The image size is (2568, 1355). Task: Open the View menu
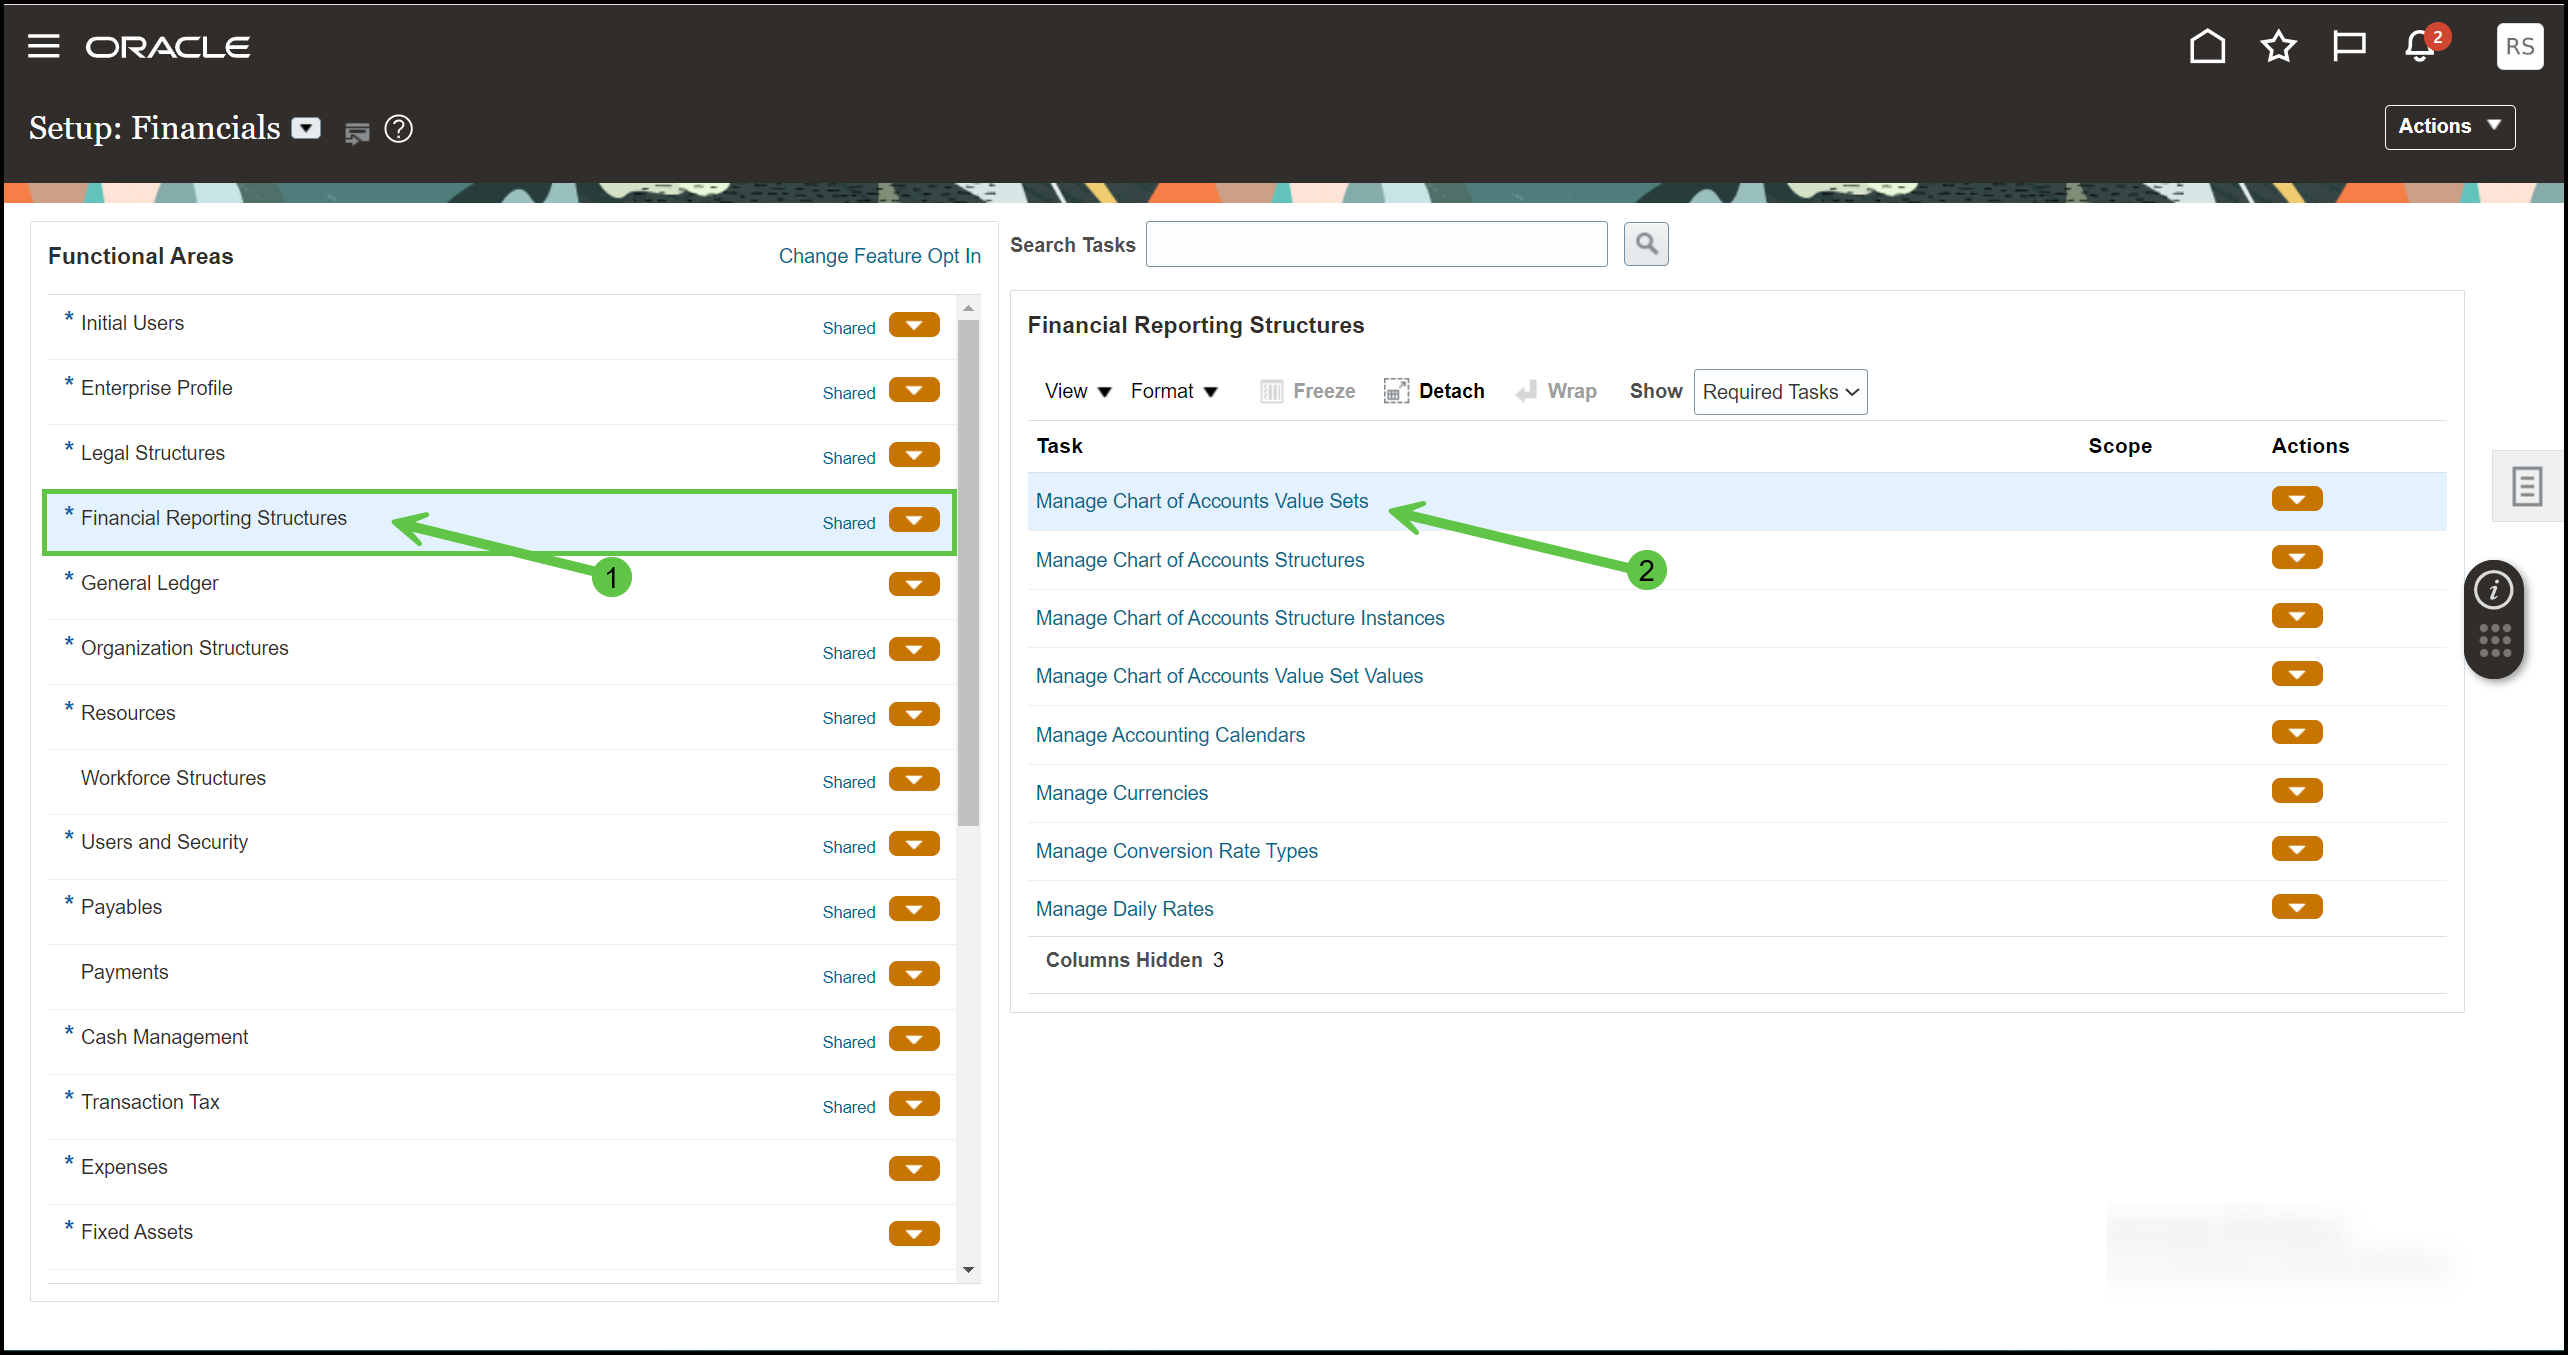point(1077,391)
